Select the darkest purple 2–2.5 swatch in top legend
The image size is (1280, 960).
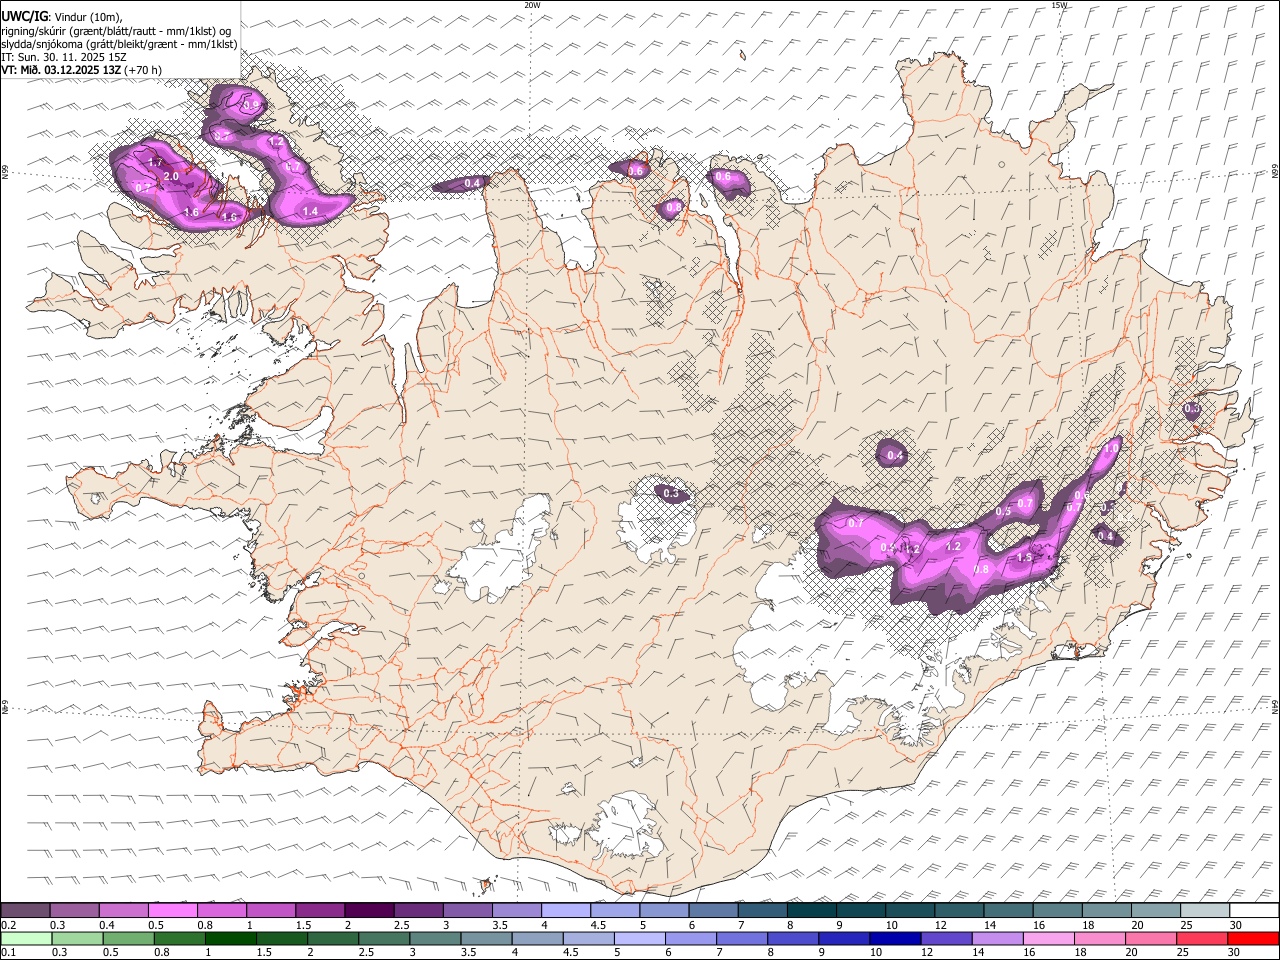point(368,911)
